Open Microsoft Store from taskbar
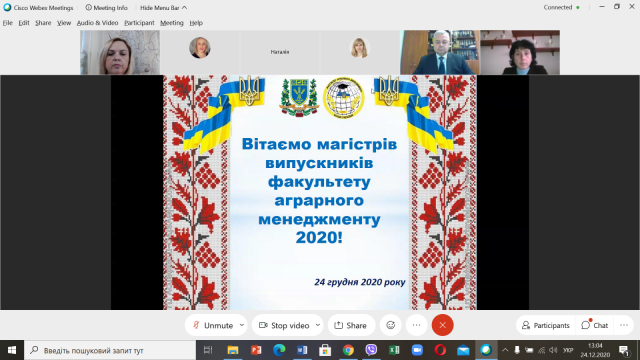The width and height of the screenshot is (640, 360). coord(325,350)
